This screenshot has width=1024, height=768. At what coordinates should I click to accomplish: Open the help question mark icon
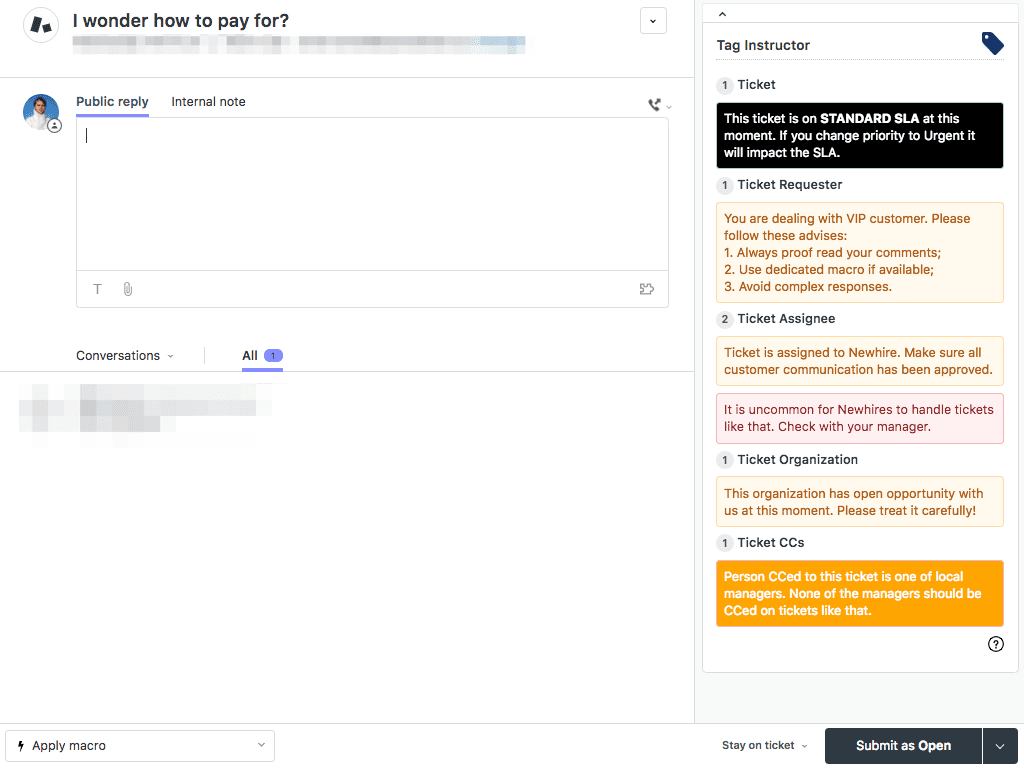click(995, 644)
